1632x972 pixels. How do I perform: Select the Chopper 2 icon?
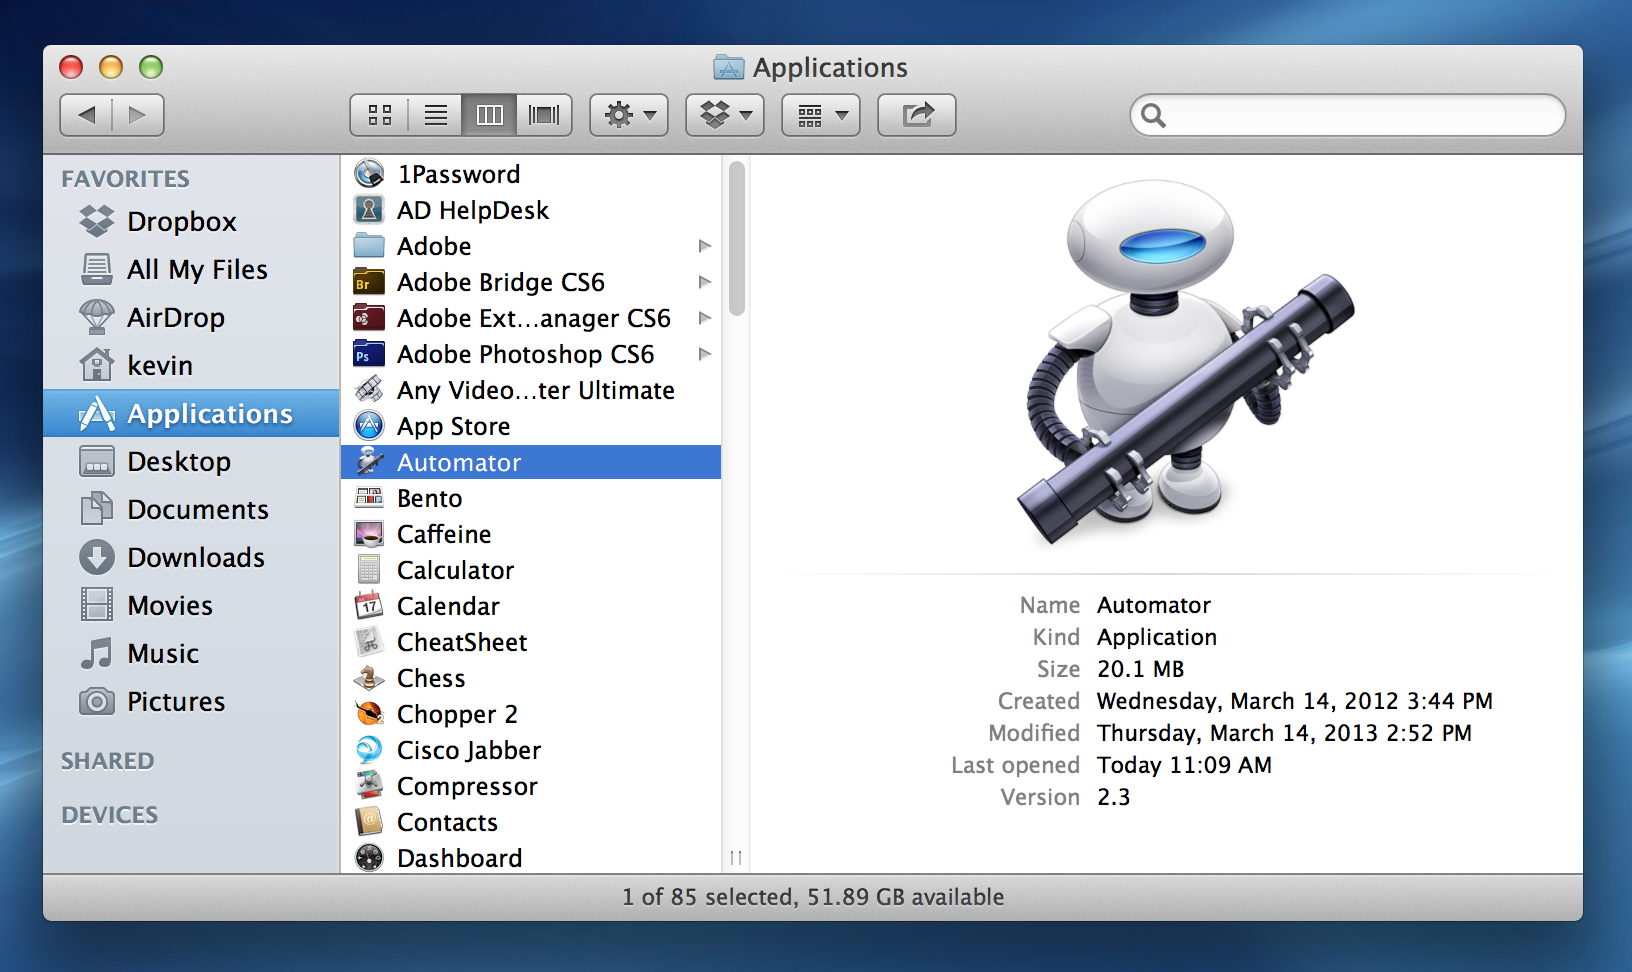tap(369, 714)
